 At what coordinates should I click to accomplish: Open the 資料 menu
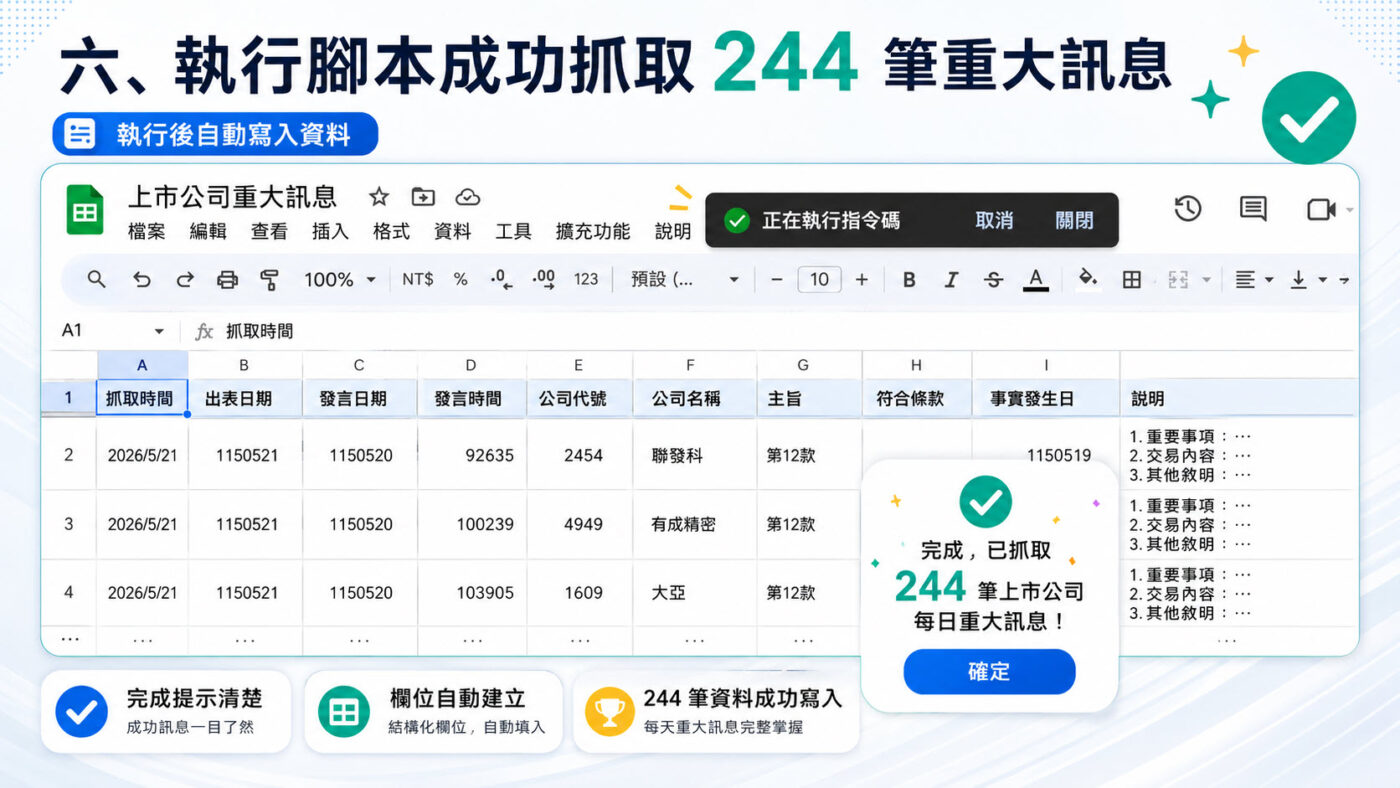[x=452, y=232]
